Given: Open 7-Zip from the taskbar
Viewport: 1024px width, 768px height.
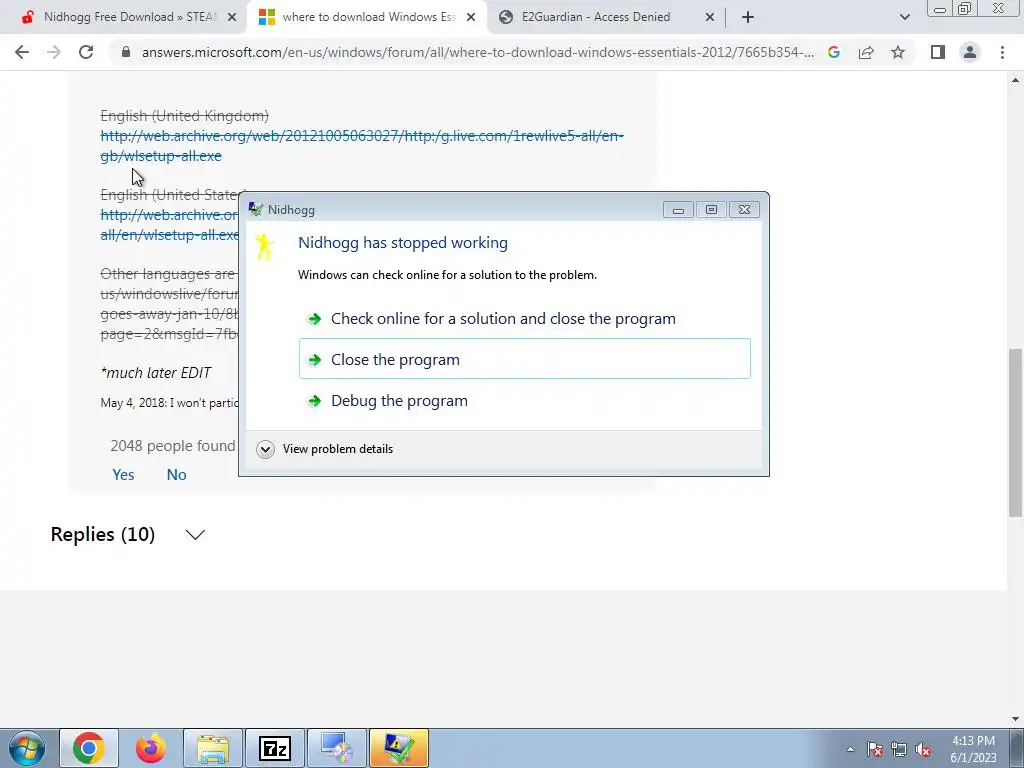Looking at the screenshot, I should 275,748.
